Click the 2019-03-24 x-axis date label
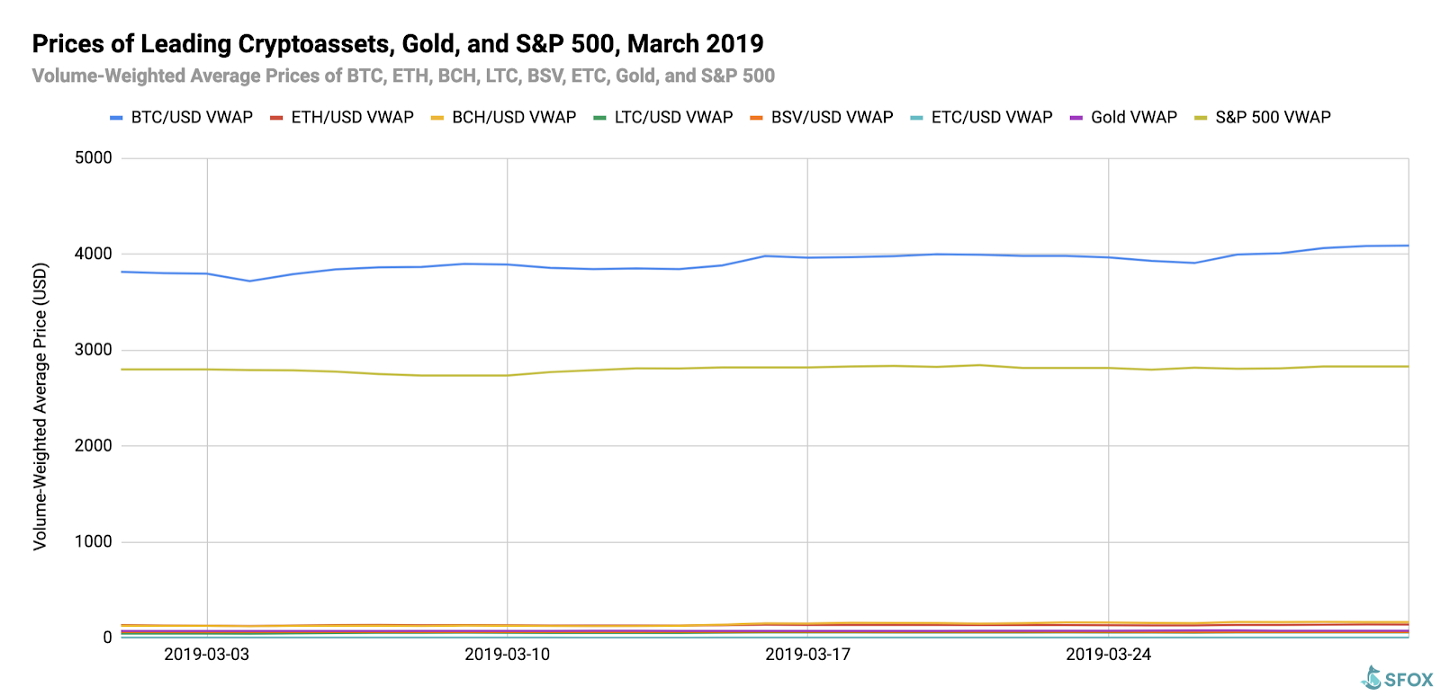The width and height of the screenshot is (1440, 695). pos(1108,655)
